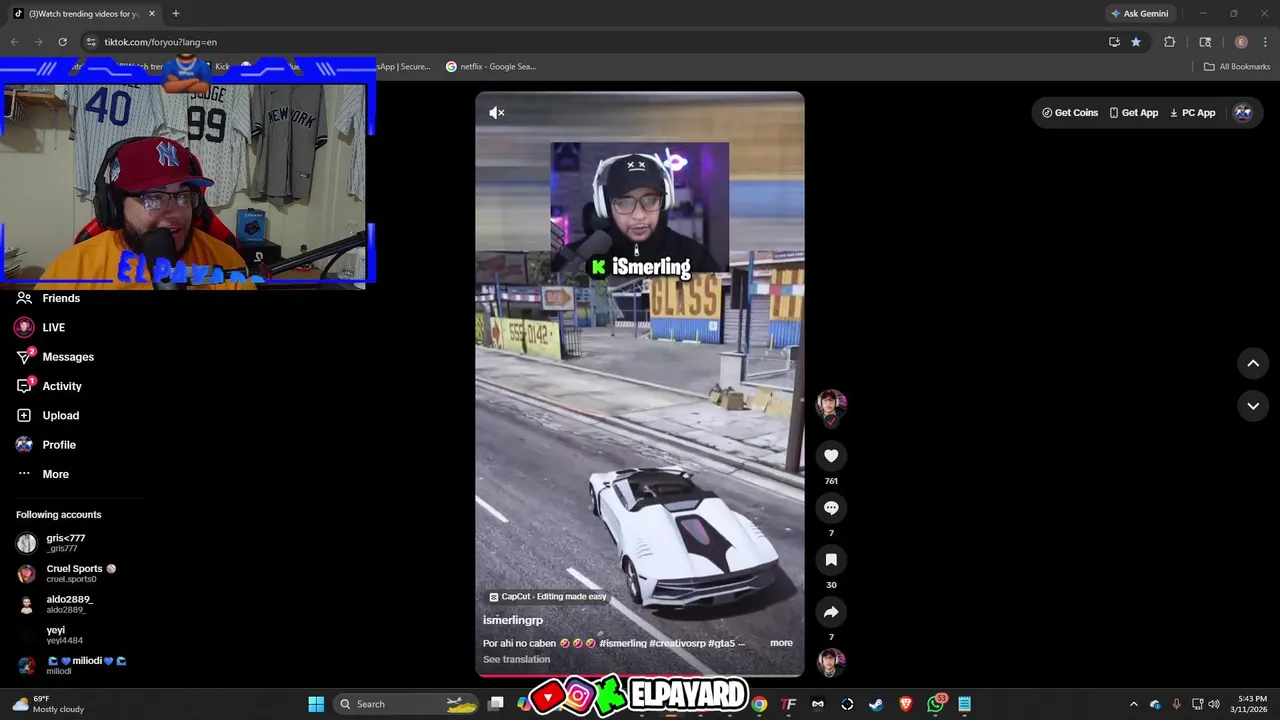Open Chrome icon in taskbar
This screenshot has width=1280, height=720.
[x=759, y=704]
